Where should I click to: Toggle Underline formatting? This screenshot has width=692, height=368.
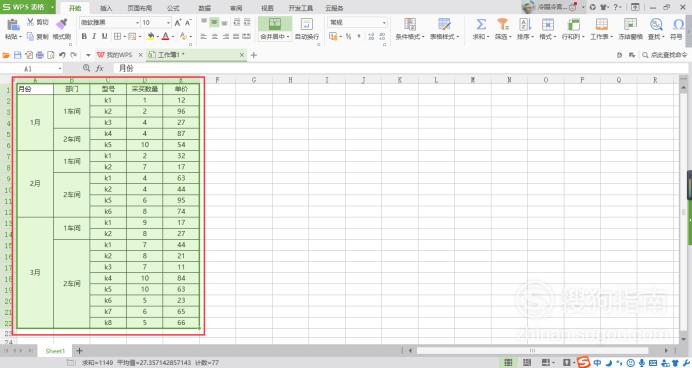105,36
